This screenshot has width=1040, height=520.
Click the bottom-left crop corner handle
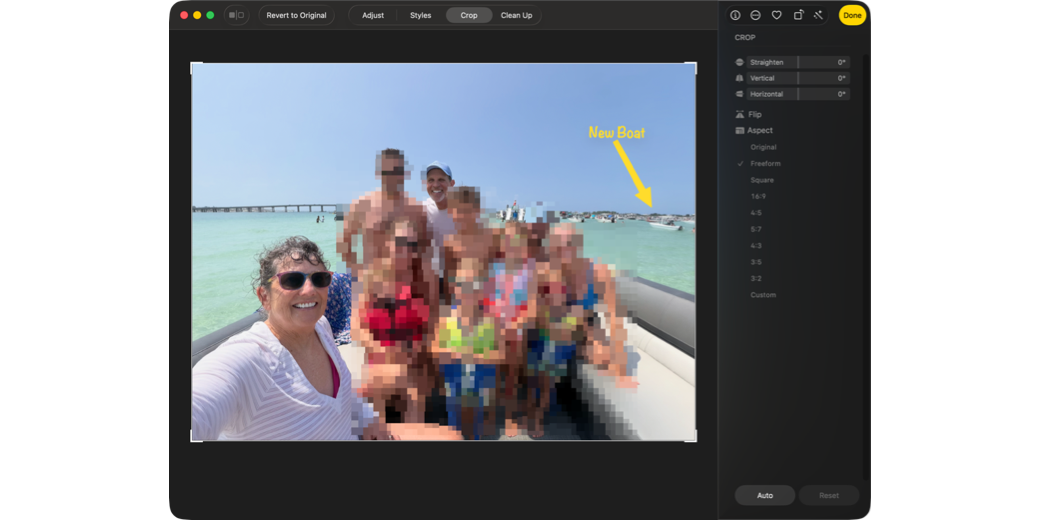point(192,439)
